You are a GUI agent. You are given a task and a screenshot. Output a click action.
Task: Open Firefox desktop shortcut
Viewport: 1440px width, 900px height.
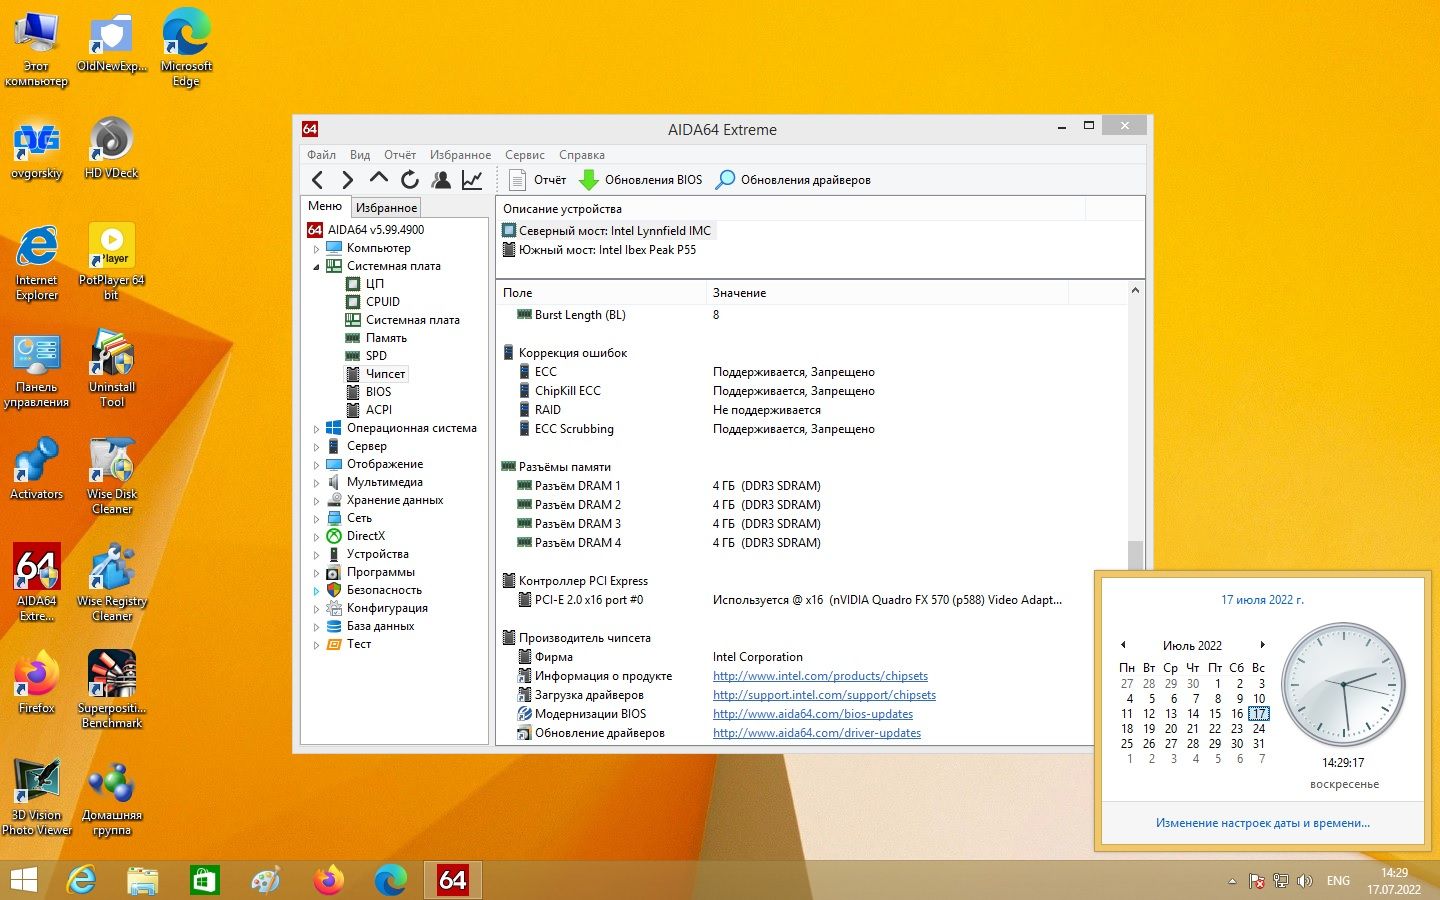[36, 682]
